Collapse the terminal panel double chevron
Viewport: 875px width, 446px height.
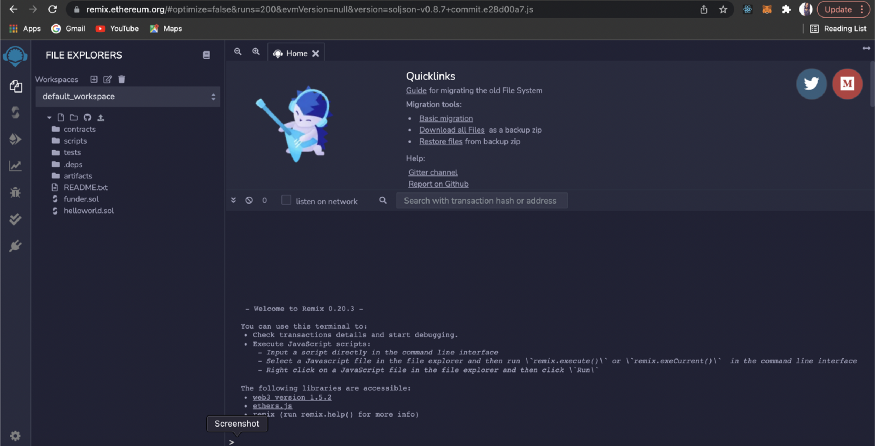(233, 200)
